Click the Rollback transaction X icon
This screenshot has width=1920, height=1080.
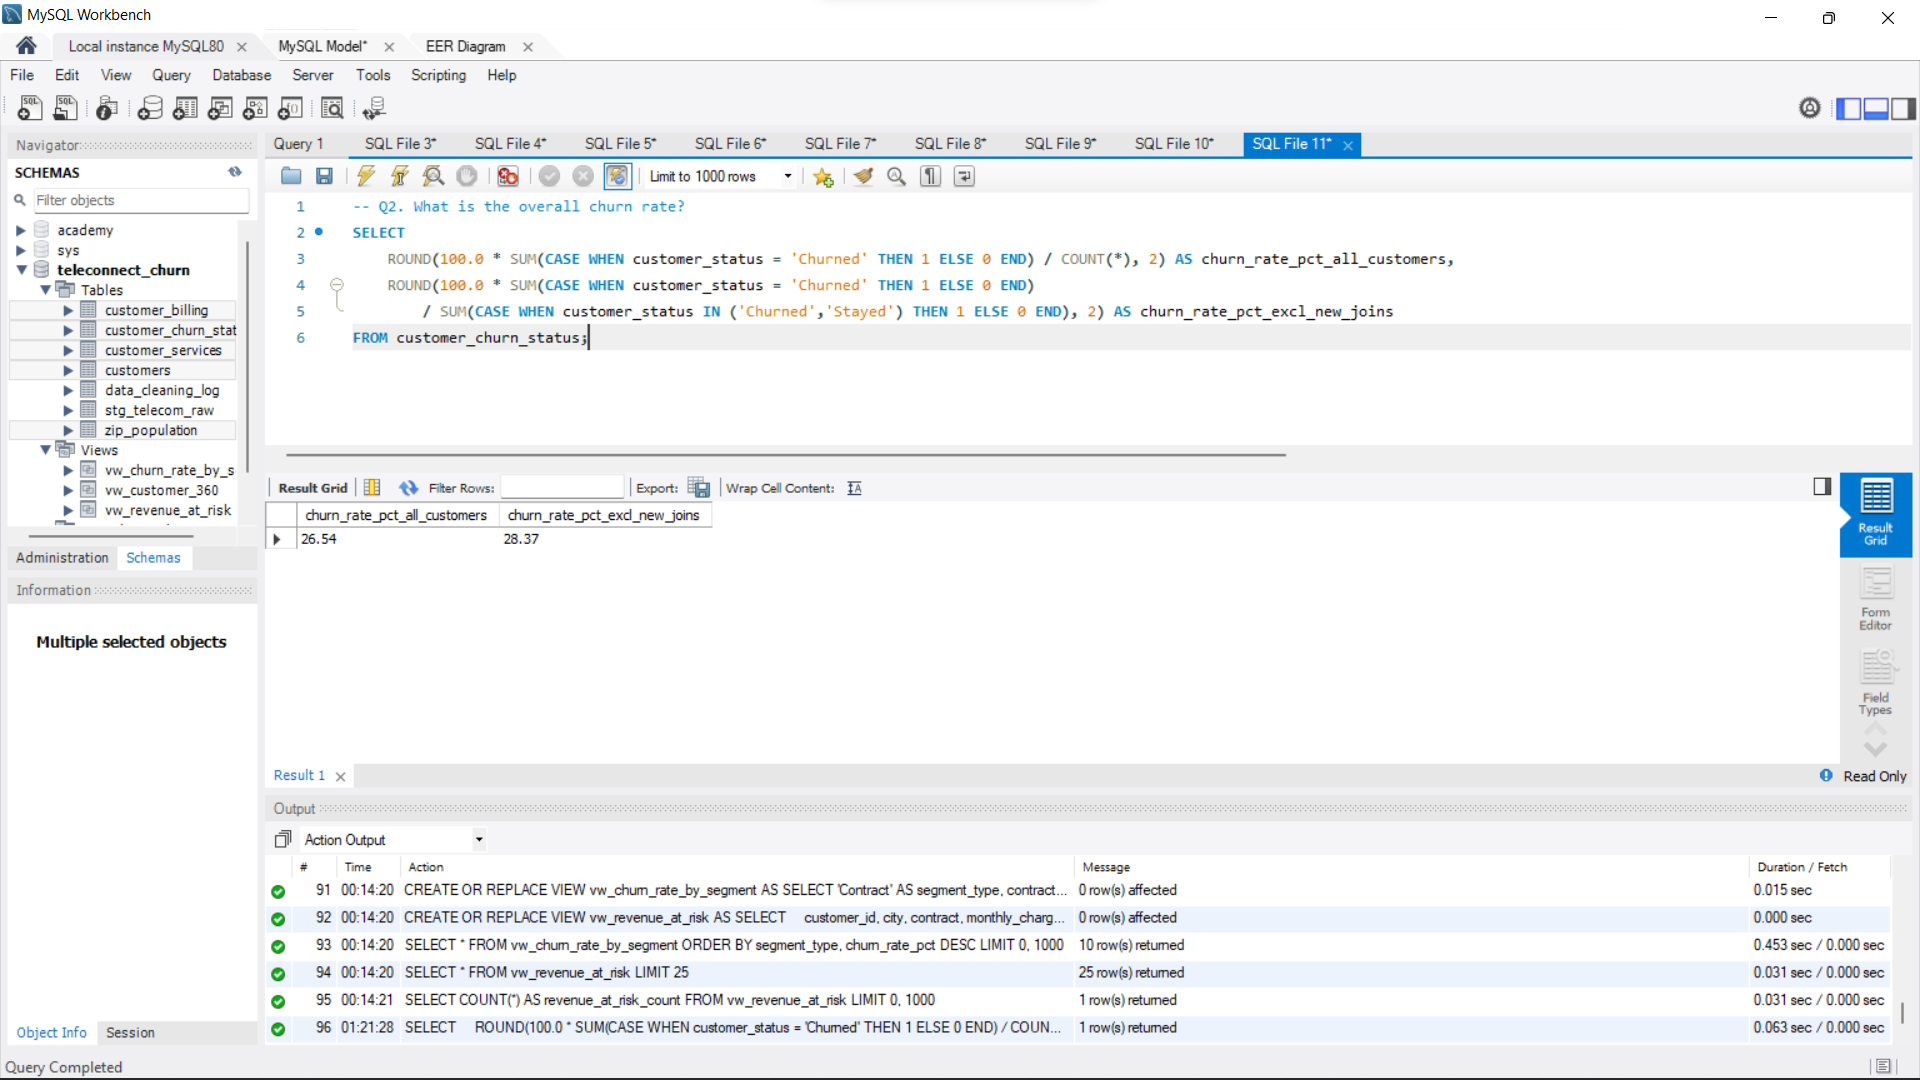(583, 176)
